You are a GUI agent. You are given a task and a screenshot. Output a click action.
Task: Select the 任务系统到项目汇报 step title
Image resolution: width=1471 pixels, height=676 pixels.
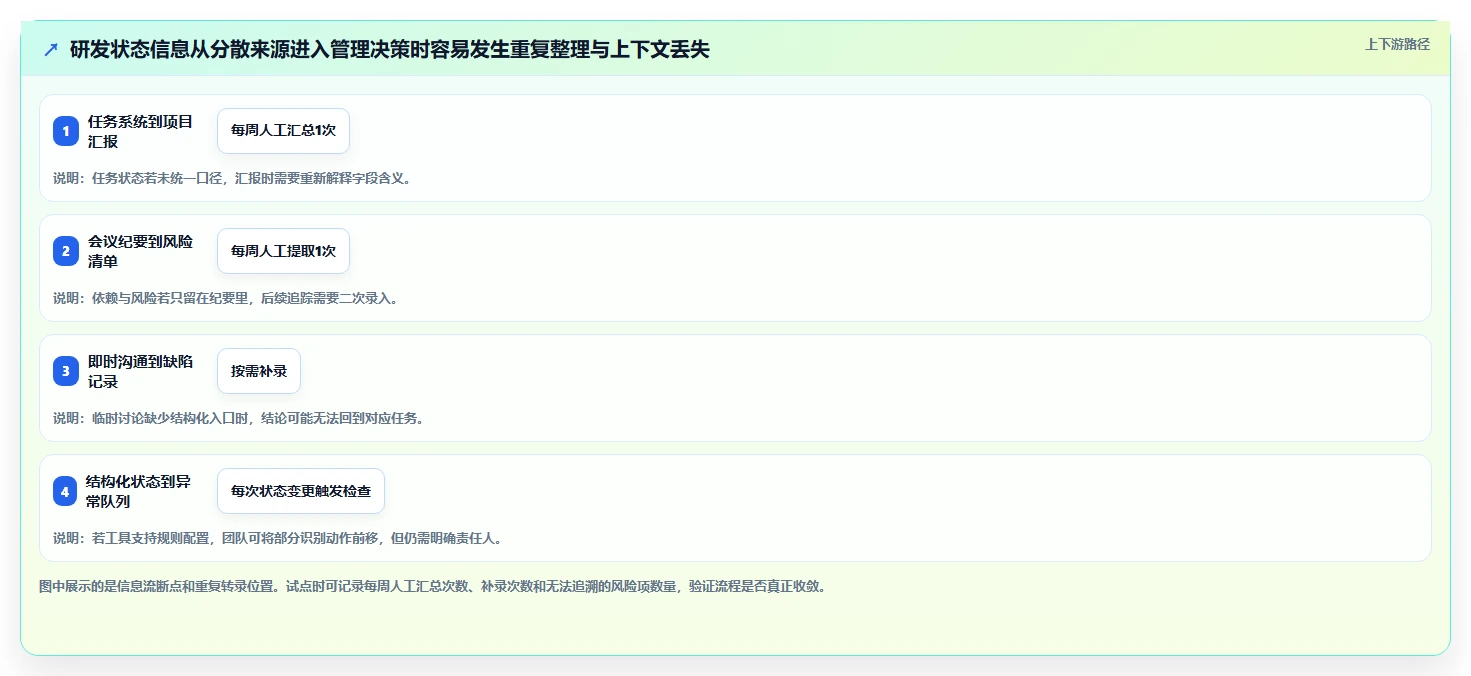(140, 131)
